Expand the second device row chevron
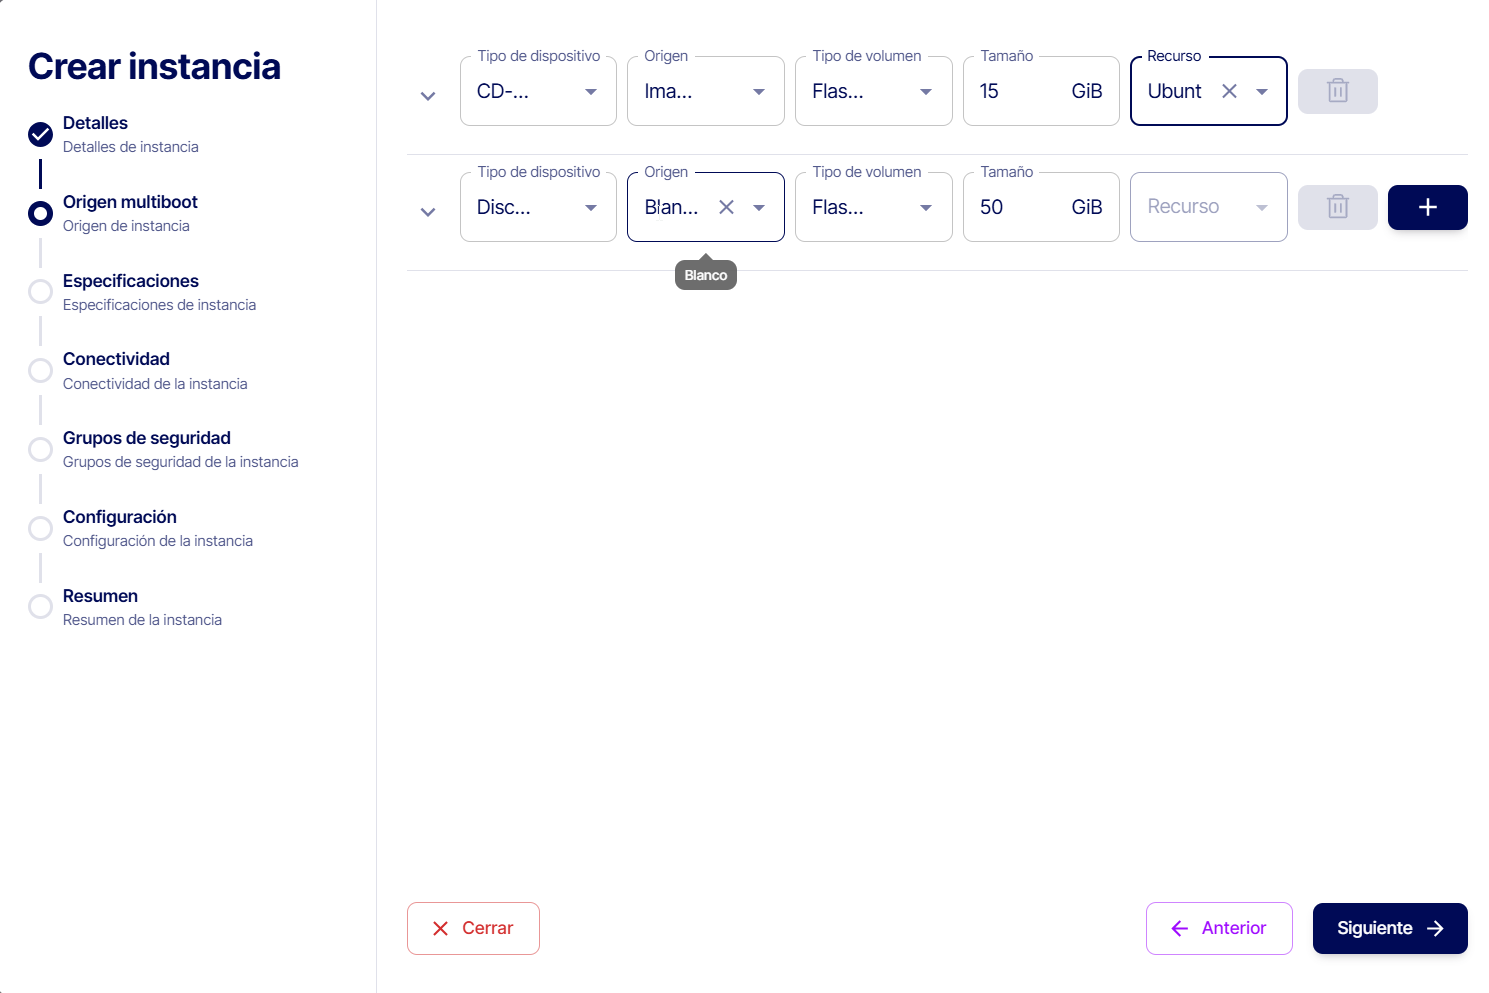The width and height of the screenshot is (1489, 993). click(428, 212)
